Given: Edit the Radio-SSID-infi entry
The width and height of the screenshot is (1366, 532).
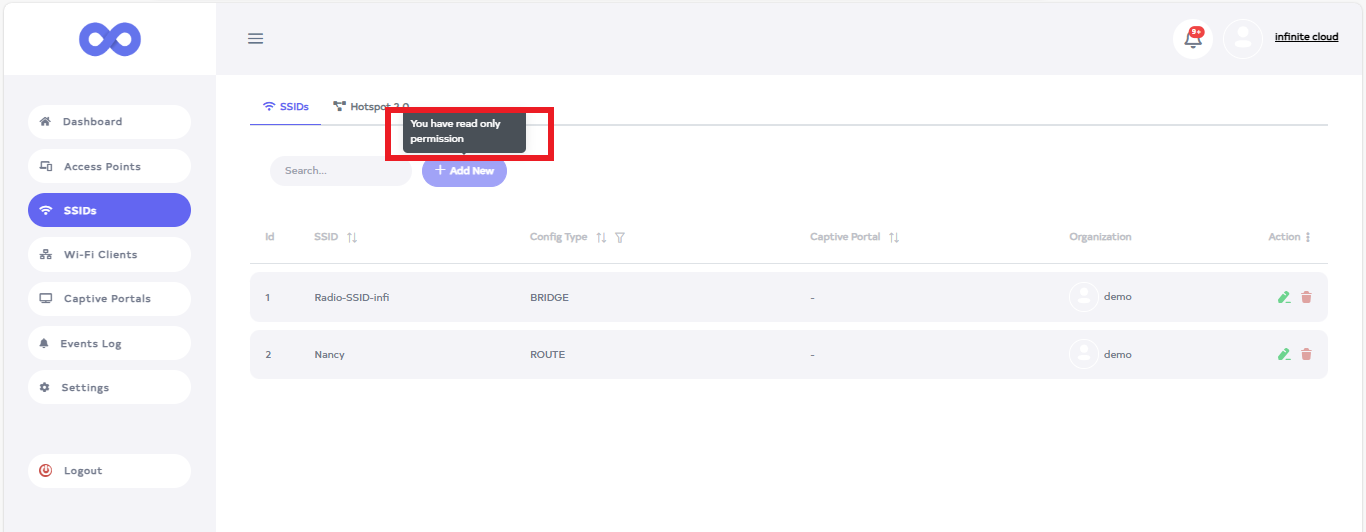Looking at the screenshot, I should coord(1283,297).
